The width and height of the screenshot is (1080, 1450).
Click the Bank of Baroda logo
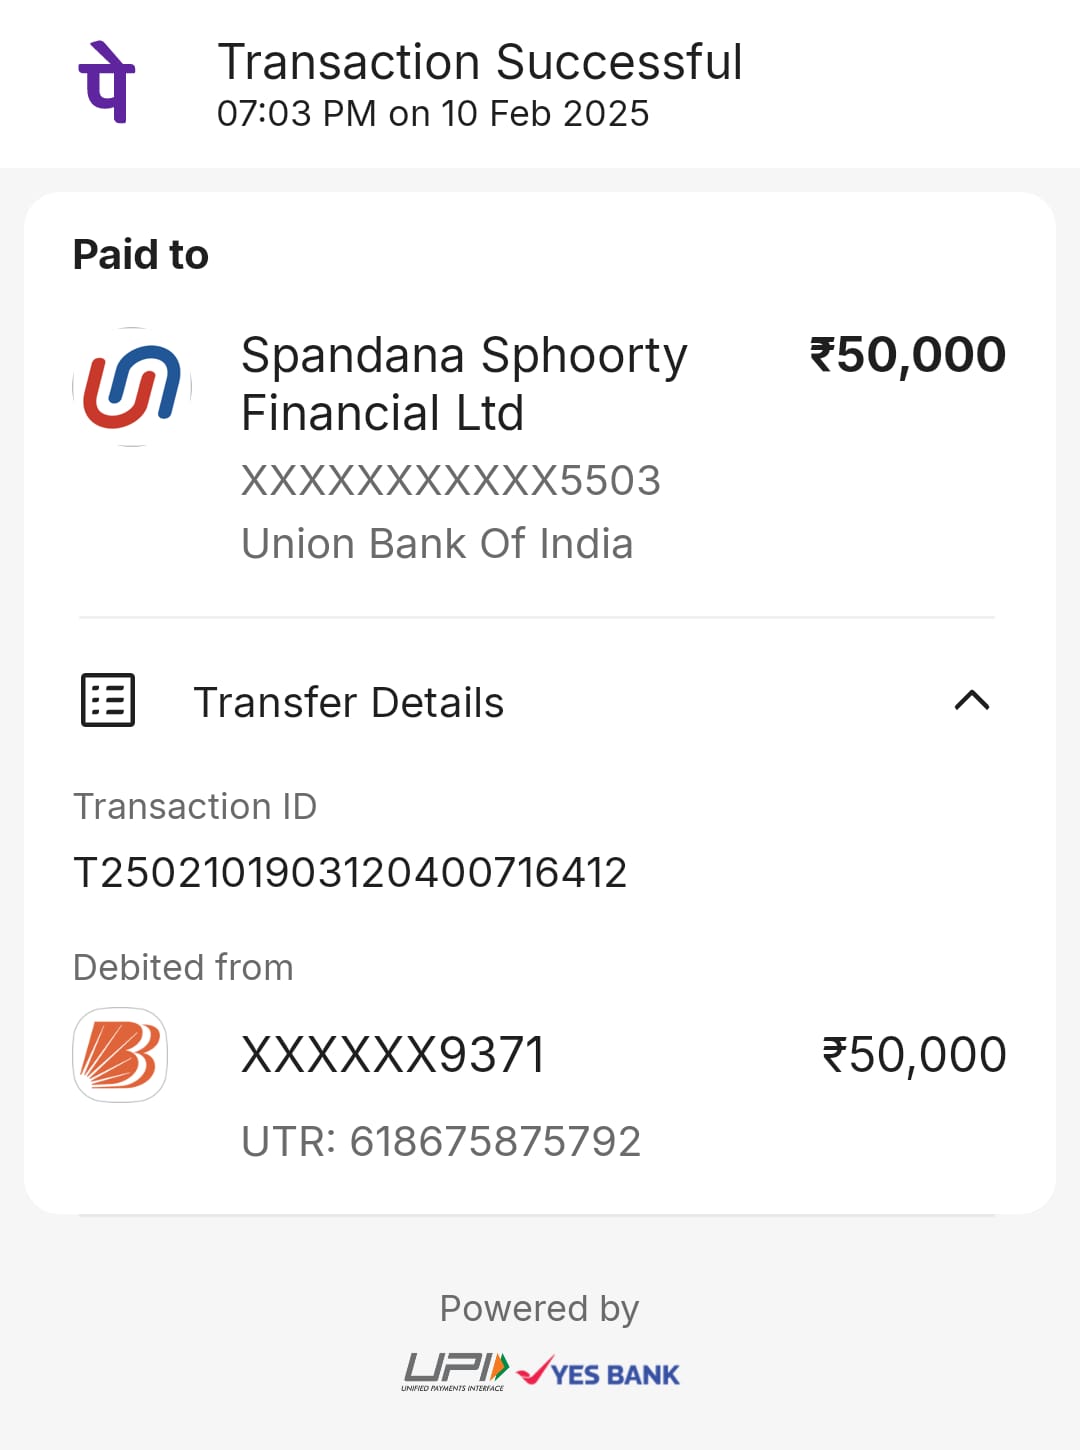pyautogui.click(x=120, y=1055)
